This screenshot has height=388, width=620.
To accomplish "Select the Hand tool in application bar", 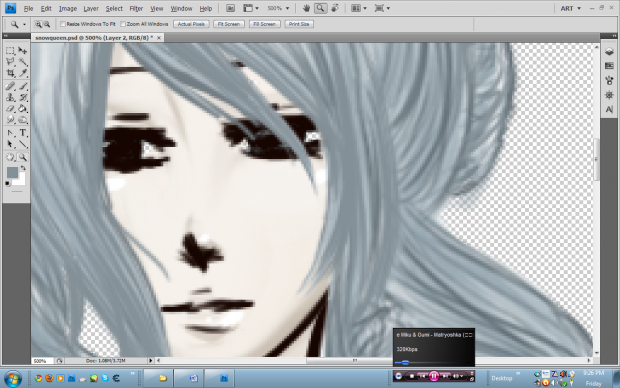I will point(306,8).
